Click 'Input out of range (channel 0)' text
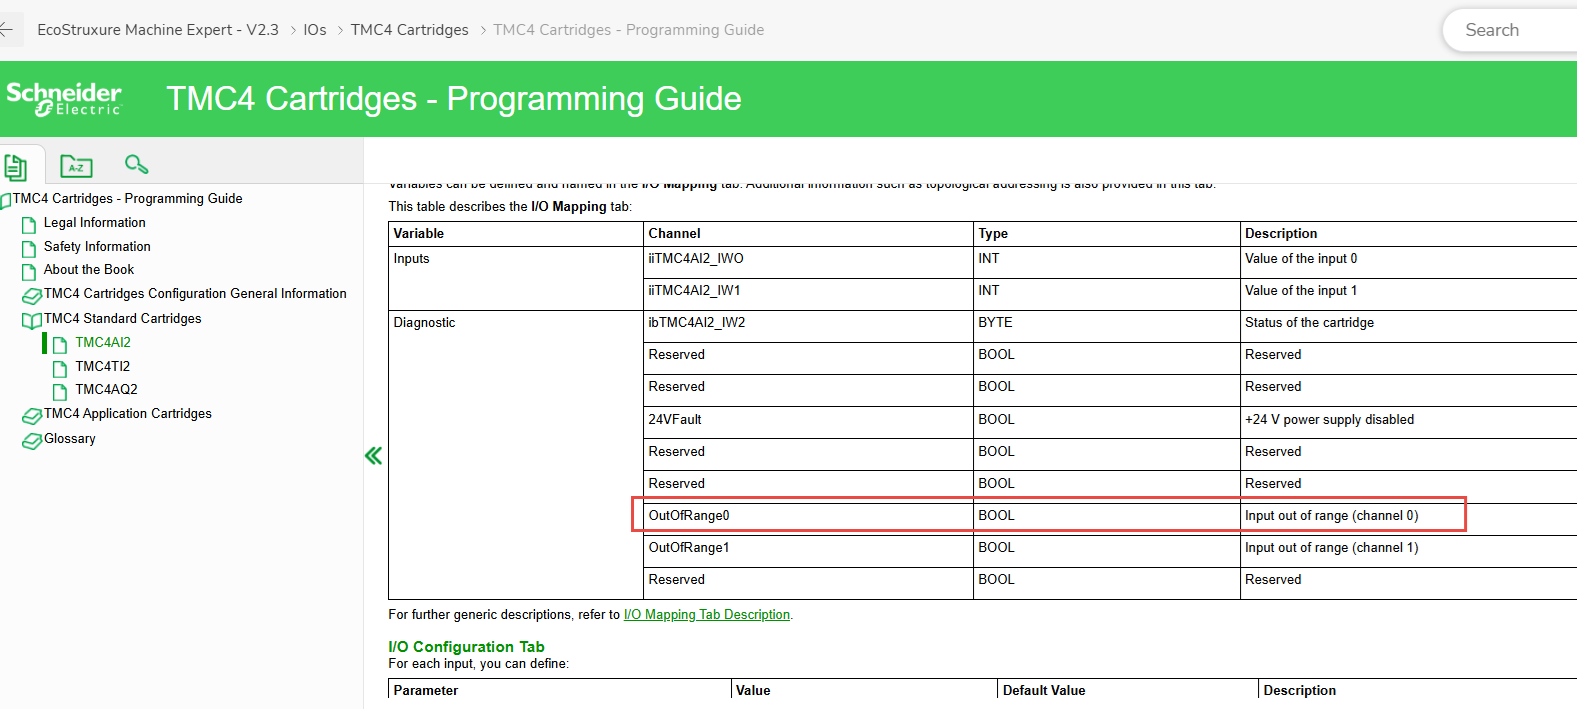 (1331, 516)
